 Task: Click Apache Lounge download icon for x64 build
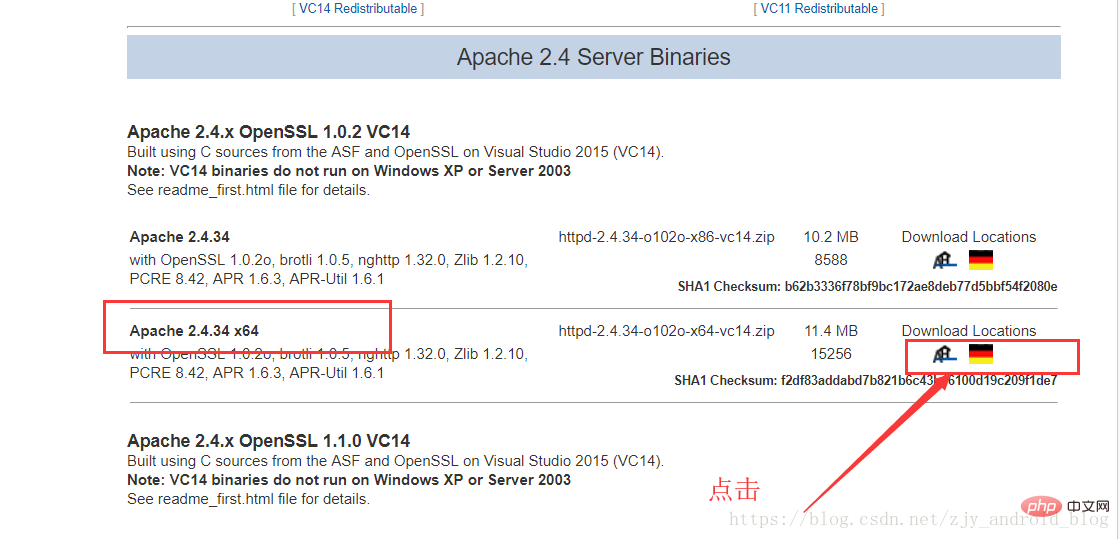click(x=945, y=353)
